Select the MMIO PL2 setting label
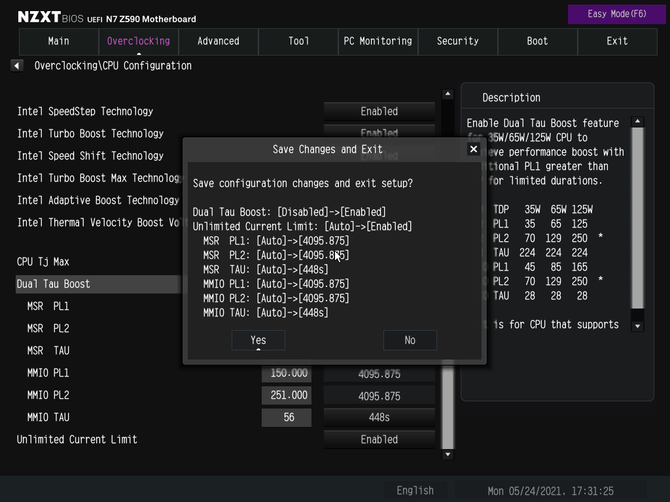670x502 pixels. click(x=48, y=395)
